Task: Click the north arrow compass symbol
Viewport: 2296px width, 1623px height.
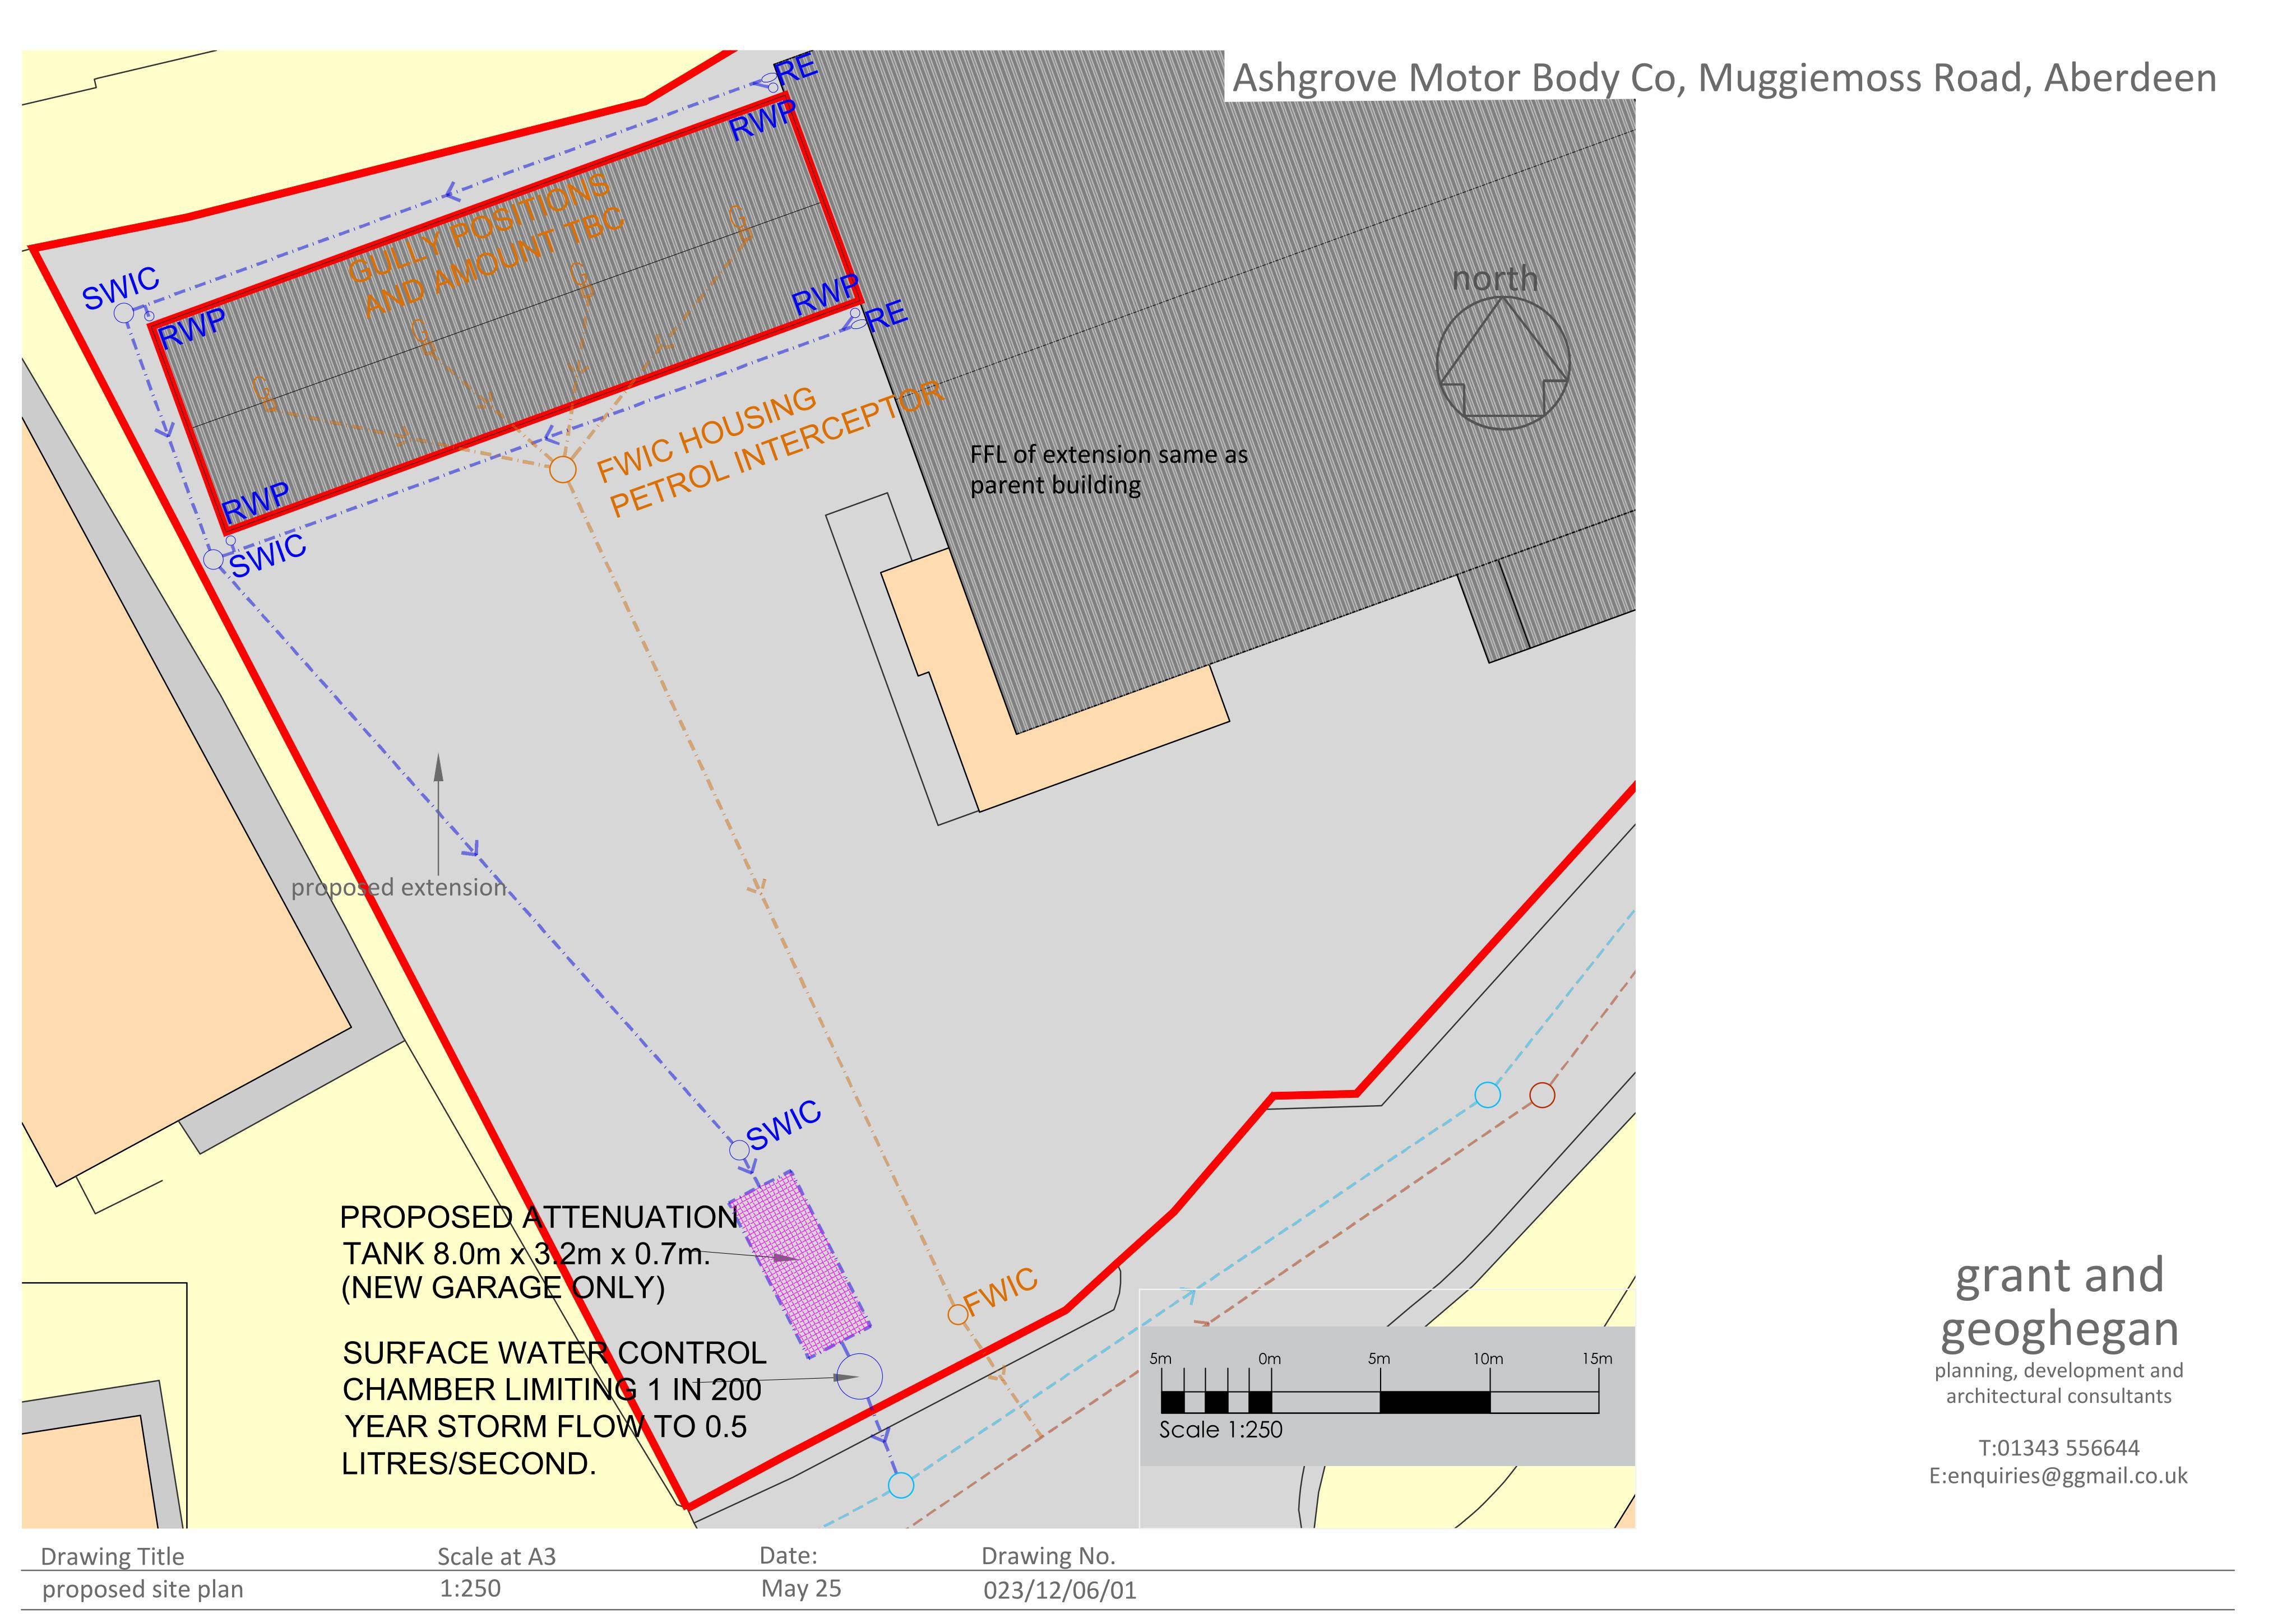Action: click(1502, 363)
